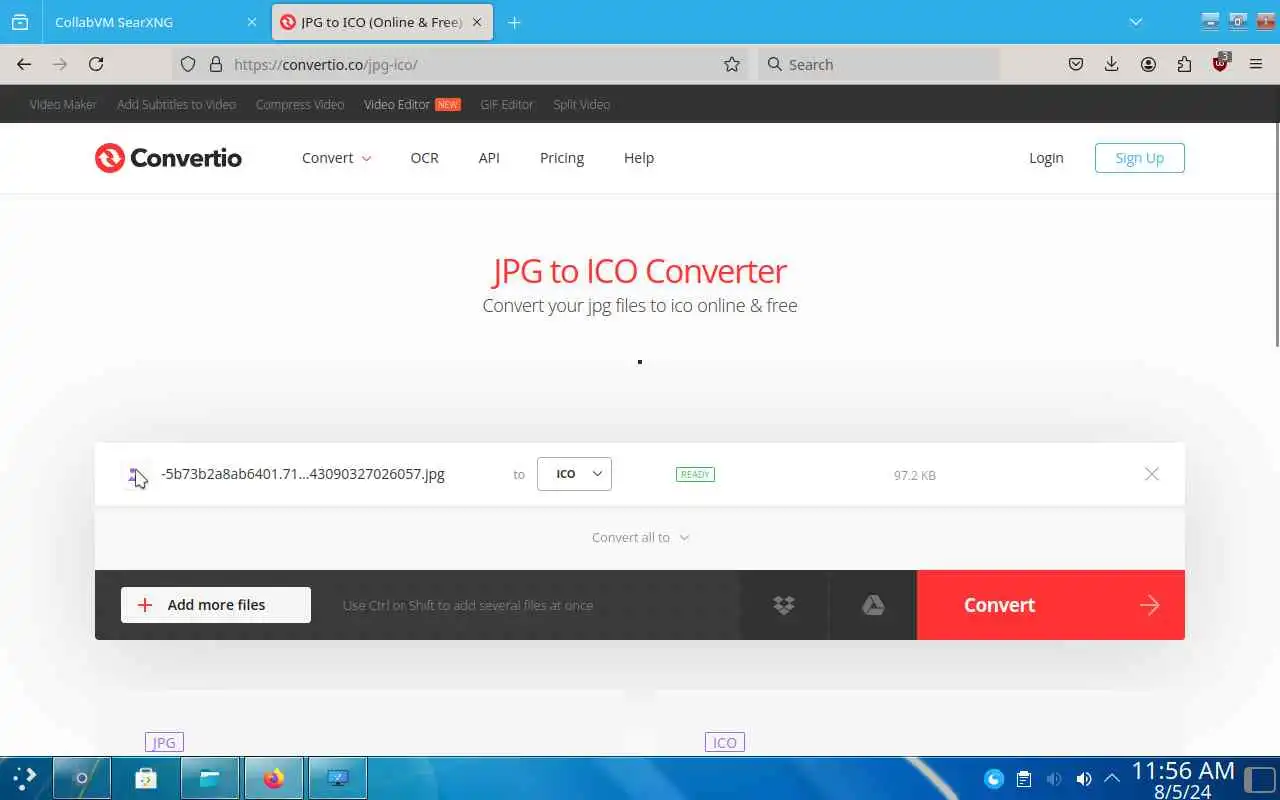Open the API page
Screen dimensions: 1280x800
pos(489,158)
